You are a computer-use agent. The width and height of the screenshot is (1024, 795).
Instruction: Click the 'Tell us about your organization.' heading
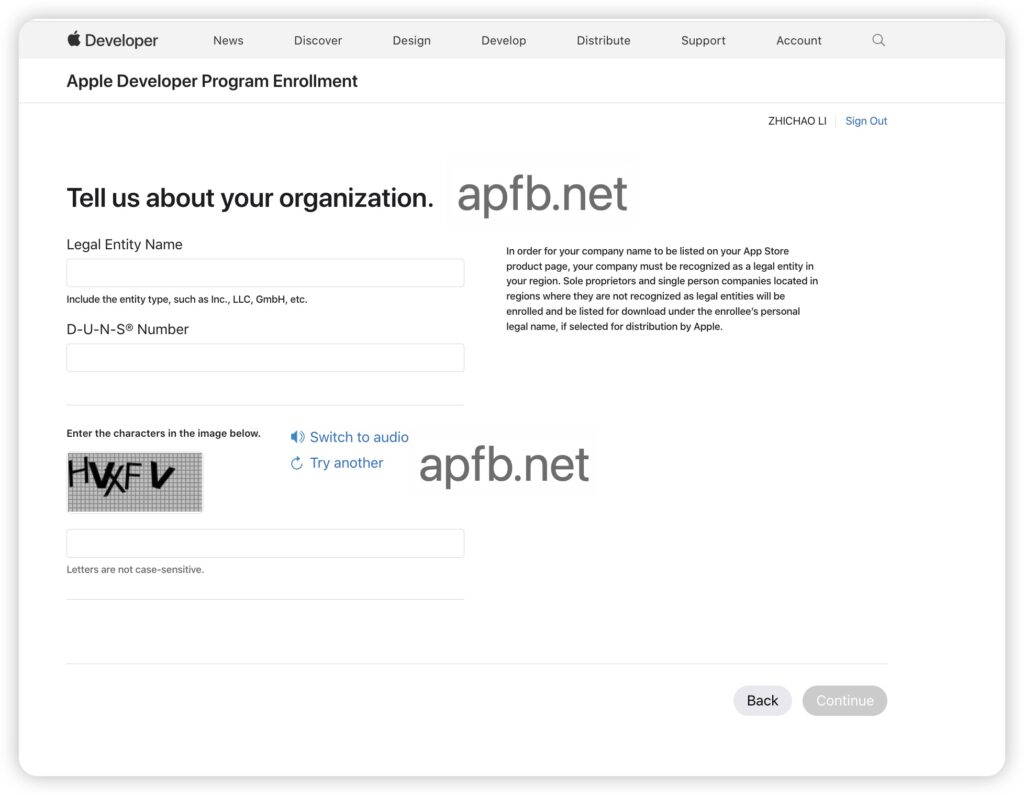(250, 198)
